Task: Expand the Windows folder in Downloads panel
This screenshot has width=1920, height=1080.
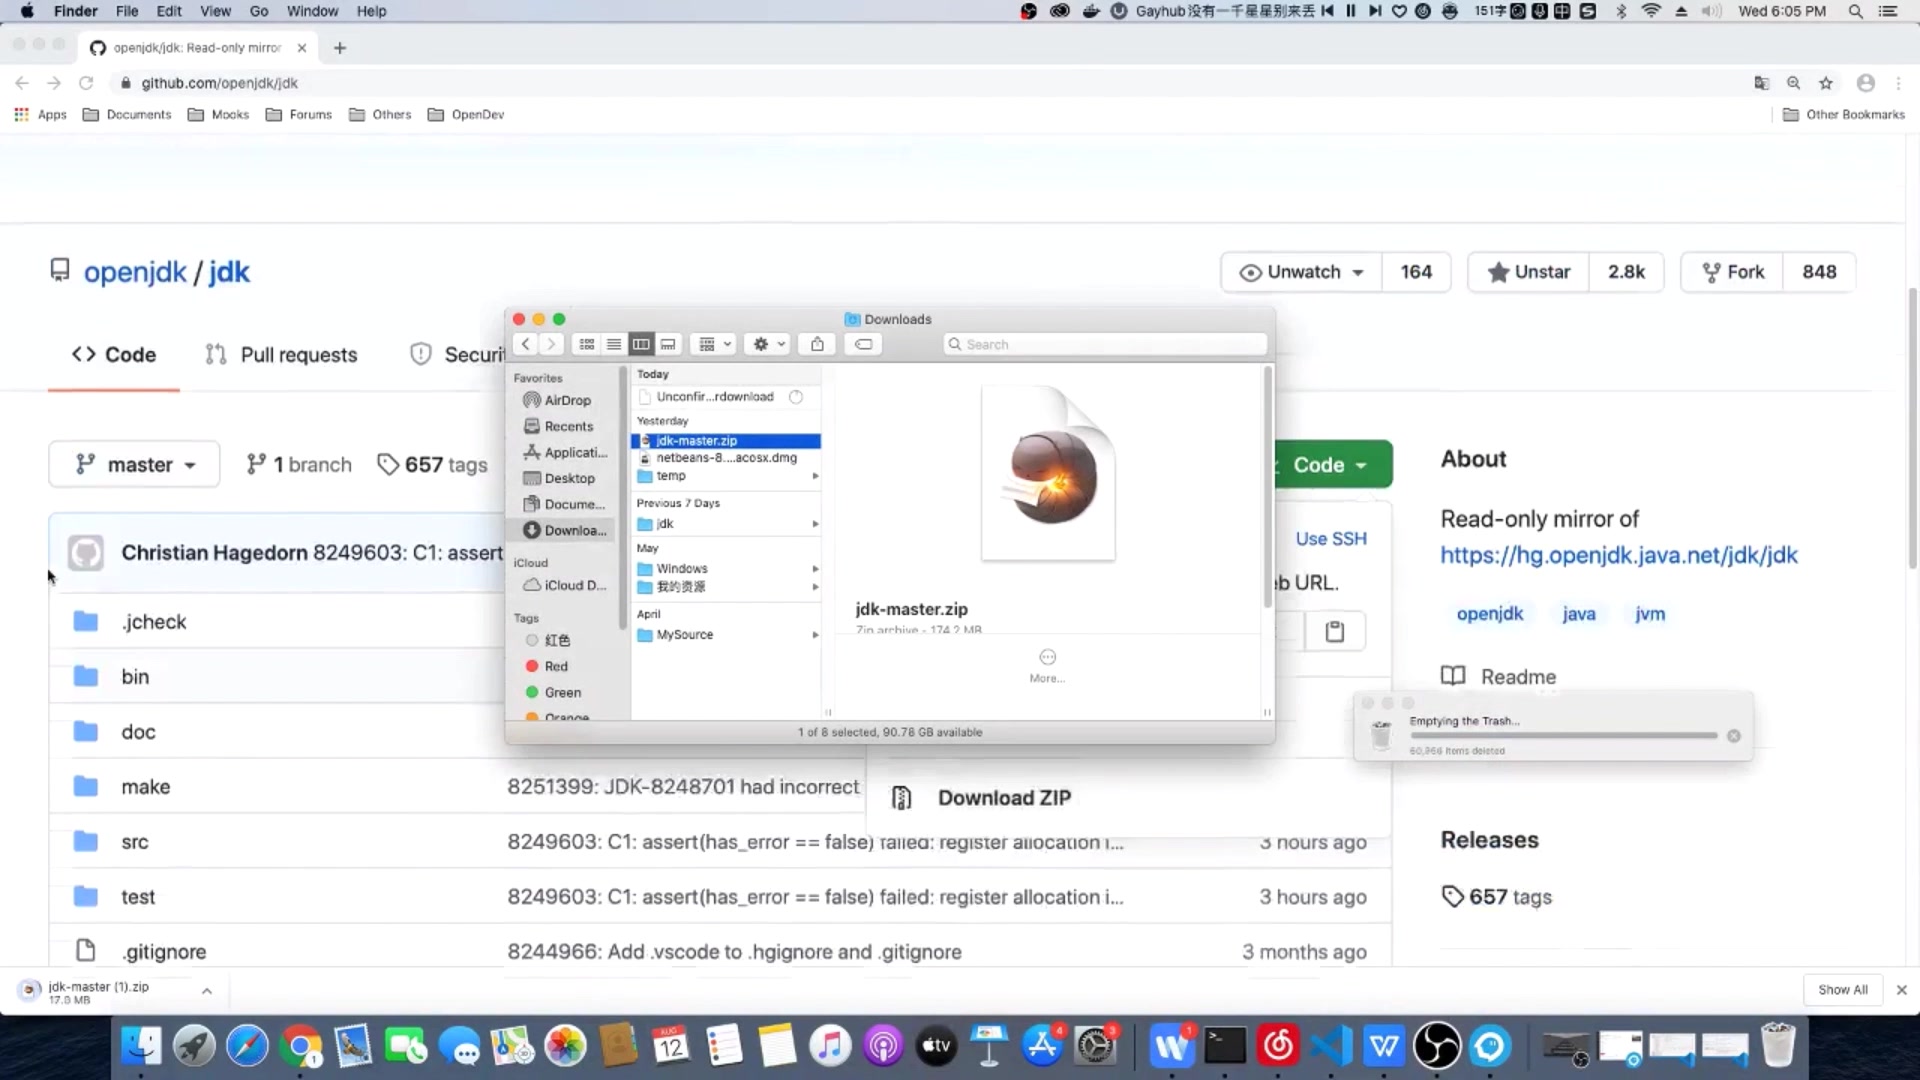Action: 814,567
